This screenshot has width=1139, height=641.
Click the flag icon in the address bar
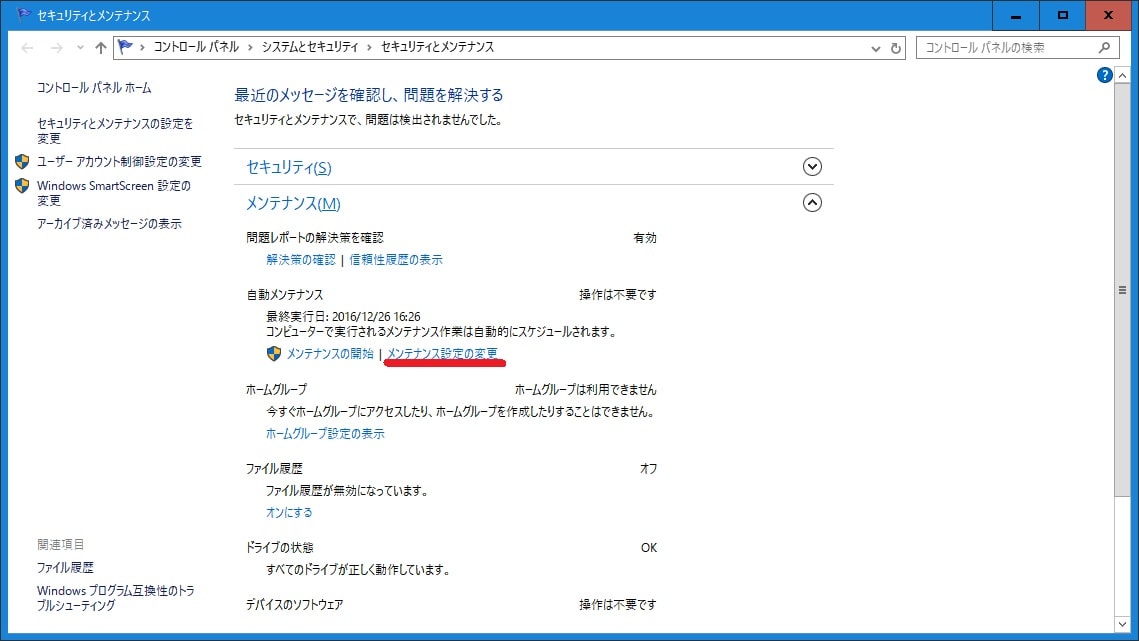click(125, 47)
